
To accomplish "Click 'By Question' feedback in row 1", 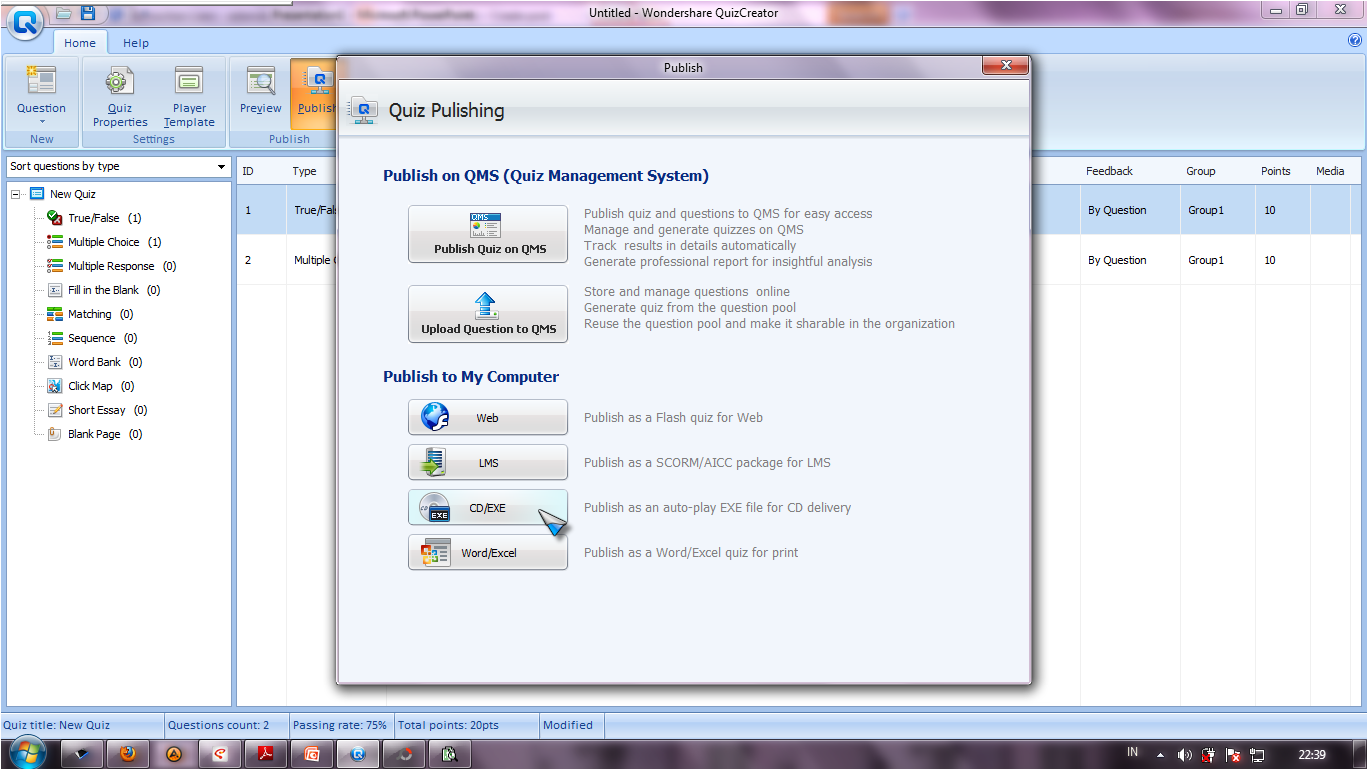I will tap(1117, 210).
